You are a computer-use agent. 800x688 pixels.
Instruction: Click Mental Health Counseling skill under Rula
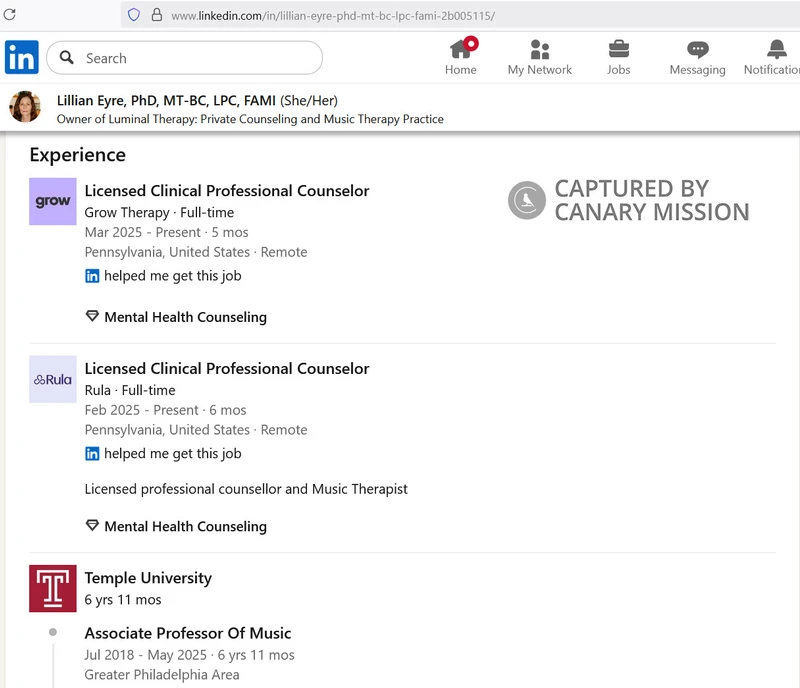(185, 526)
